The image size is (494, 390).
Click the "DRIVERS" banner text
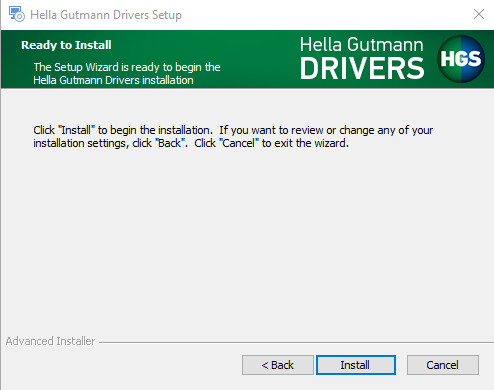pyautogui.click(x=362, y=68)
